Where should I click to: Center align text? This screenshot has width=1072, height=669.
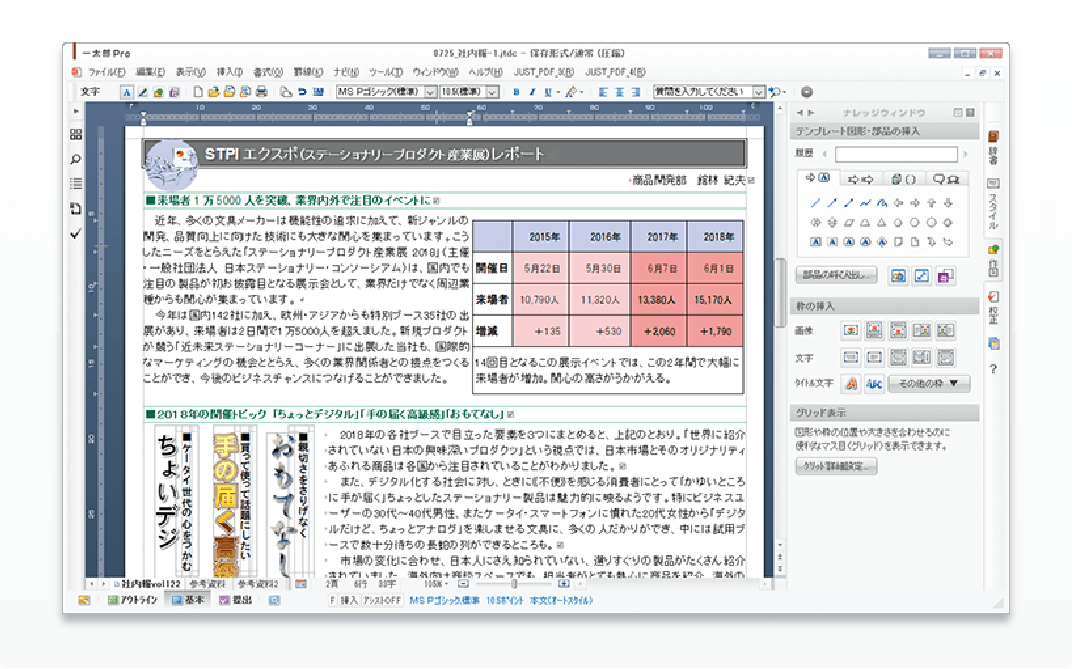click(619, 92)
